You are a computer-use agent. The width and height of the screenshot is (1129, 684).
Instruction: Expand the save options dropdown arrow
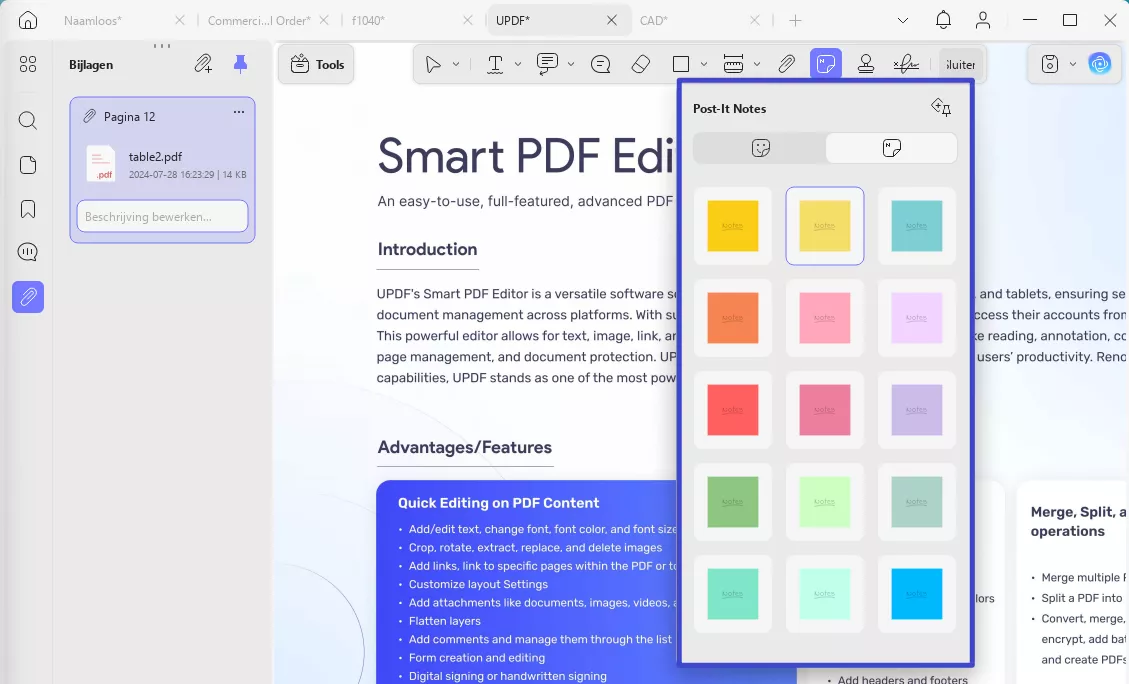coord(1073,64)
